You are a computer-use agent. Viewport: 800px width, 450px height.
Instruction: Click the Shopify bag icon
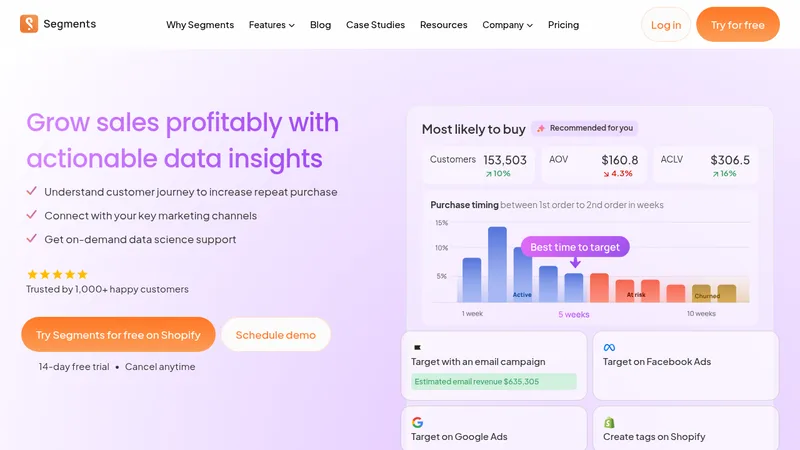tap(609, 422)
